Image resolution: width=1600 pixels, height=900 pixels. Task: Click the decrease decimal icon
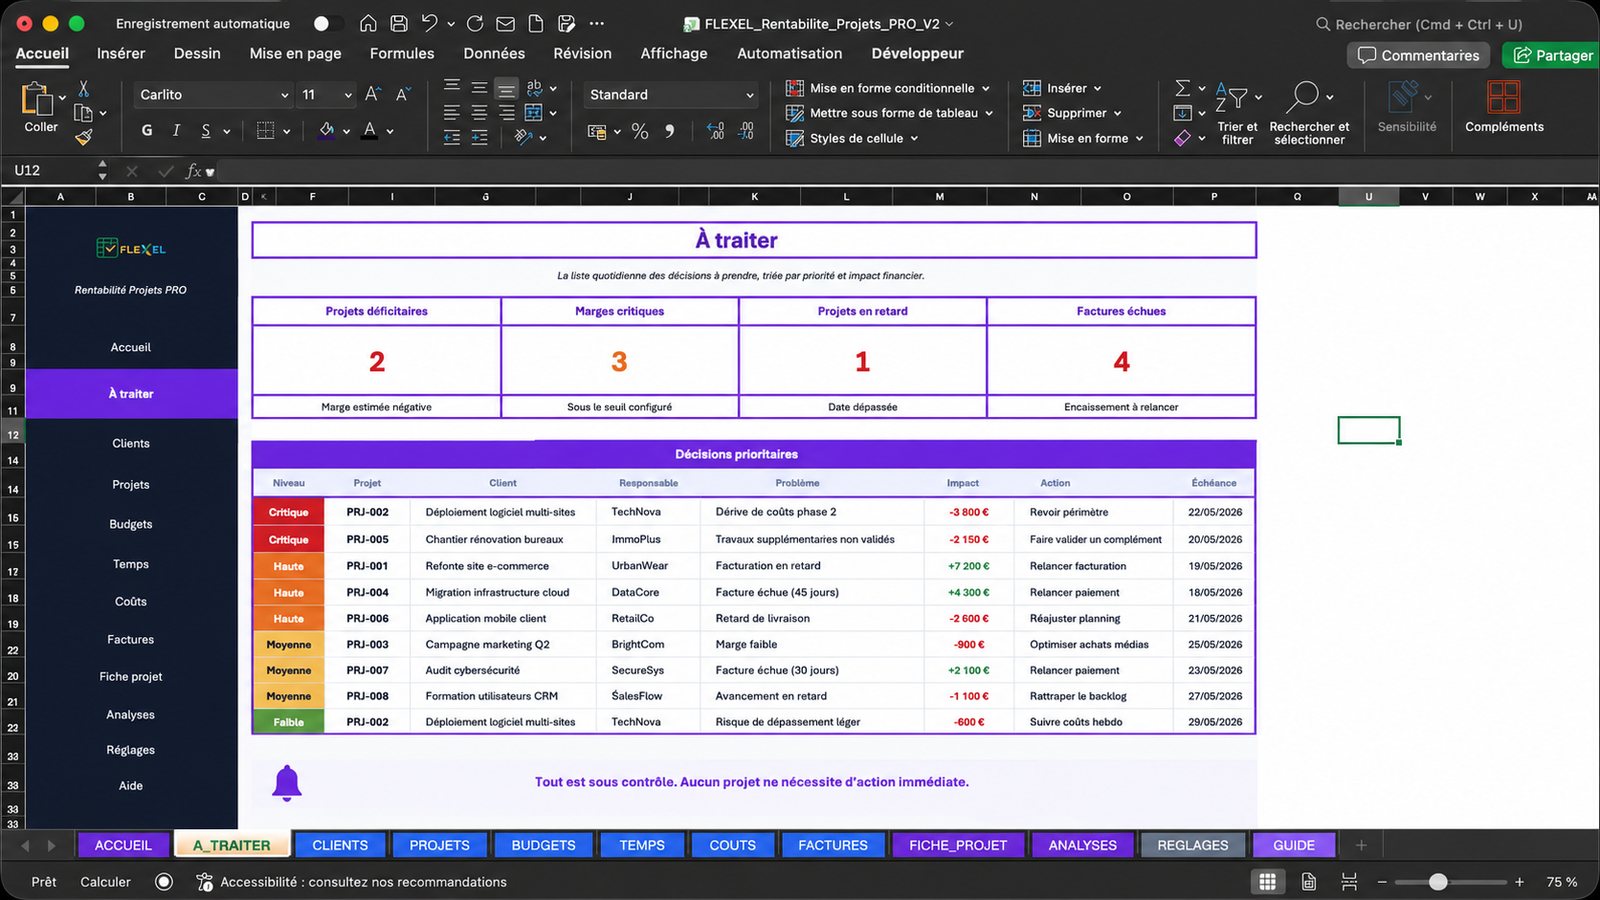tap(746, 131)
